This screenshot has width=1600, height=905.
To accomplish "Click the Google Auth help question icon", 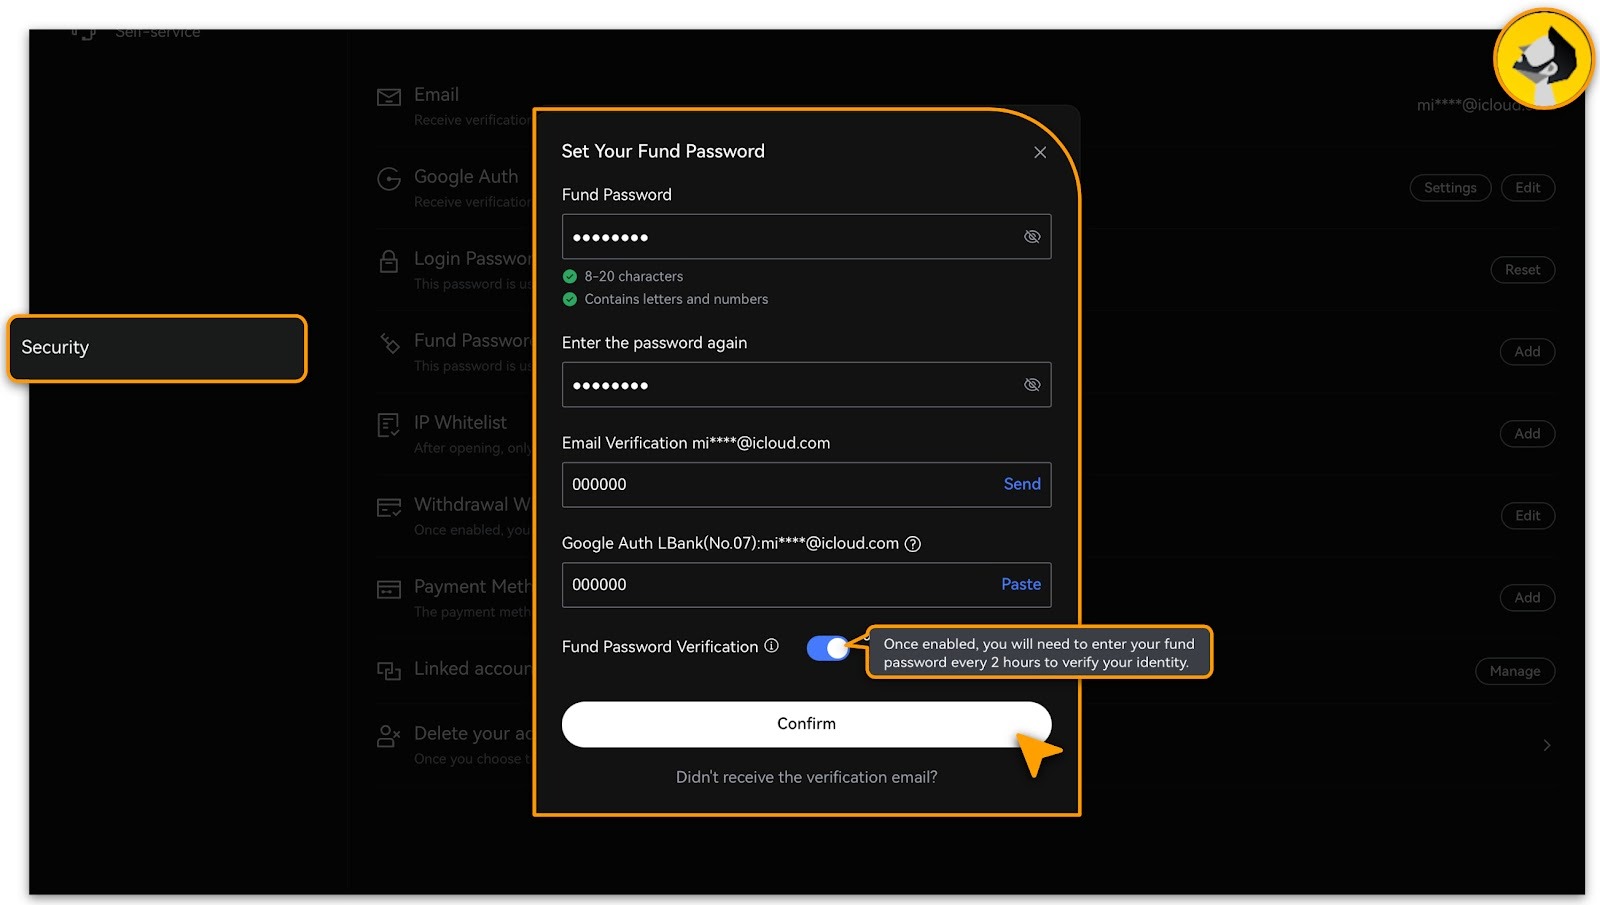I will [x=912, y=544].
